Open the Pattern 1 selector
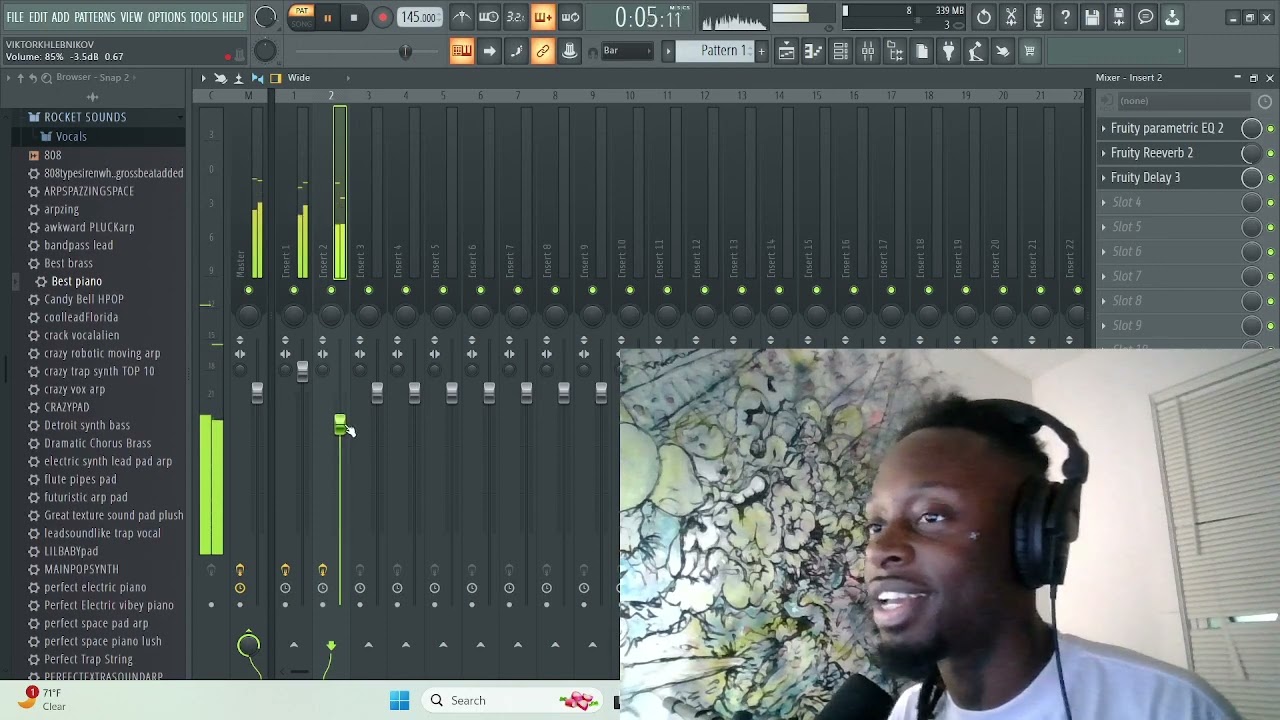Image resolution: width=1280 pixels, height=720 pixels. (x=716, y=51)
